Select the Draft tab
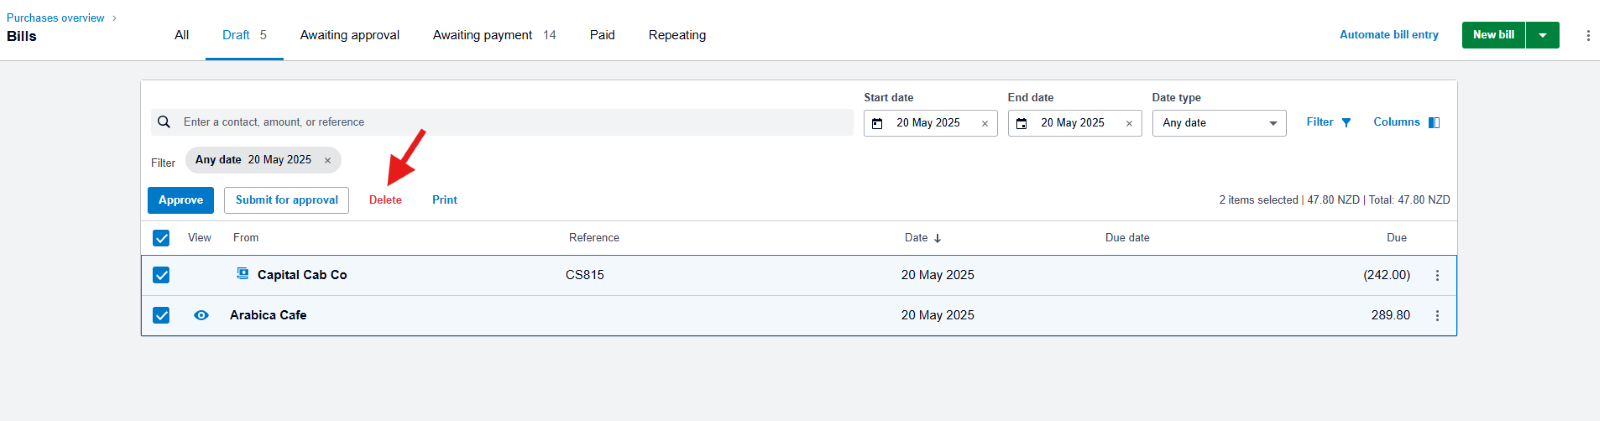Image resolution: width=1600 pixels, height=421 pixels. [245, 35]
